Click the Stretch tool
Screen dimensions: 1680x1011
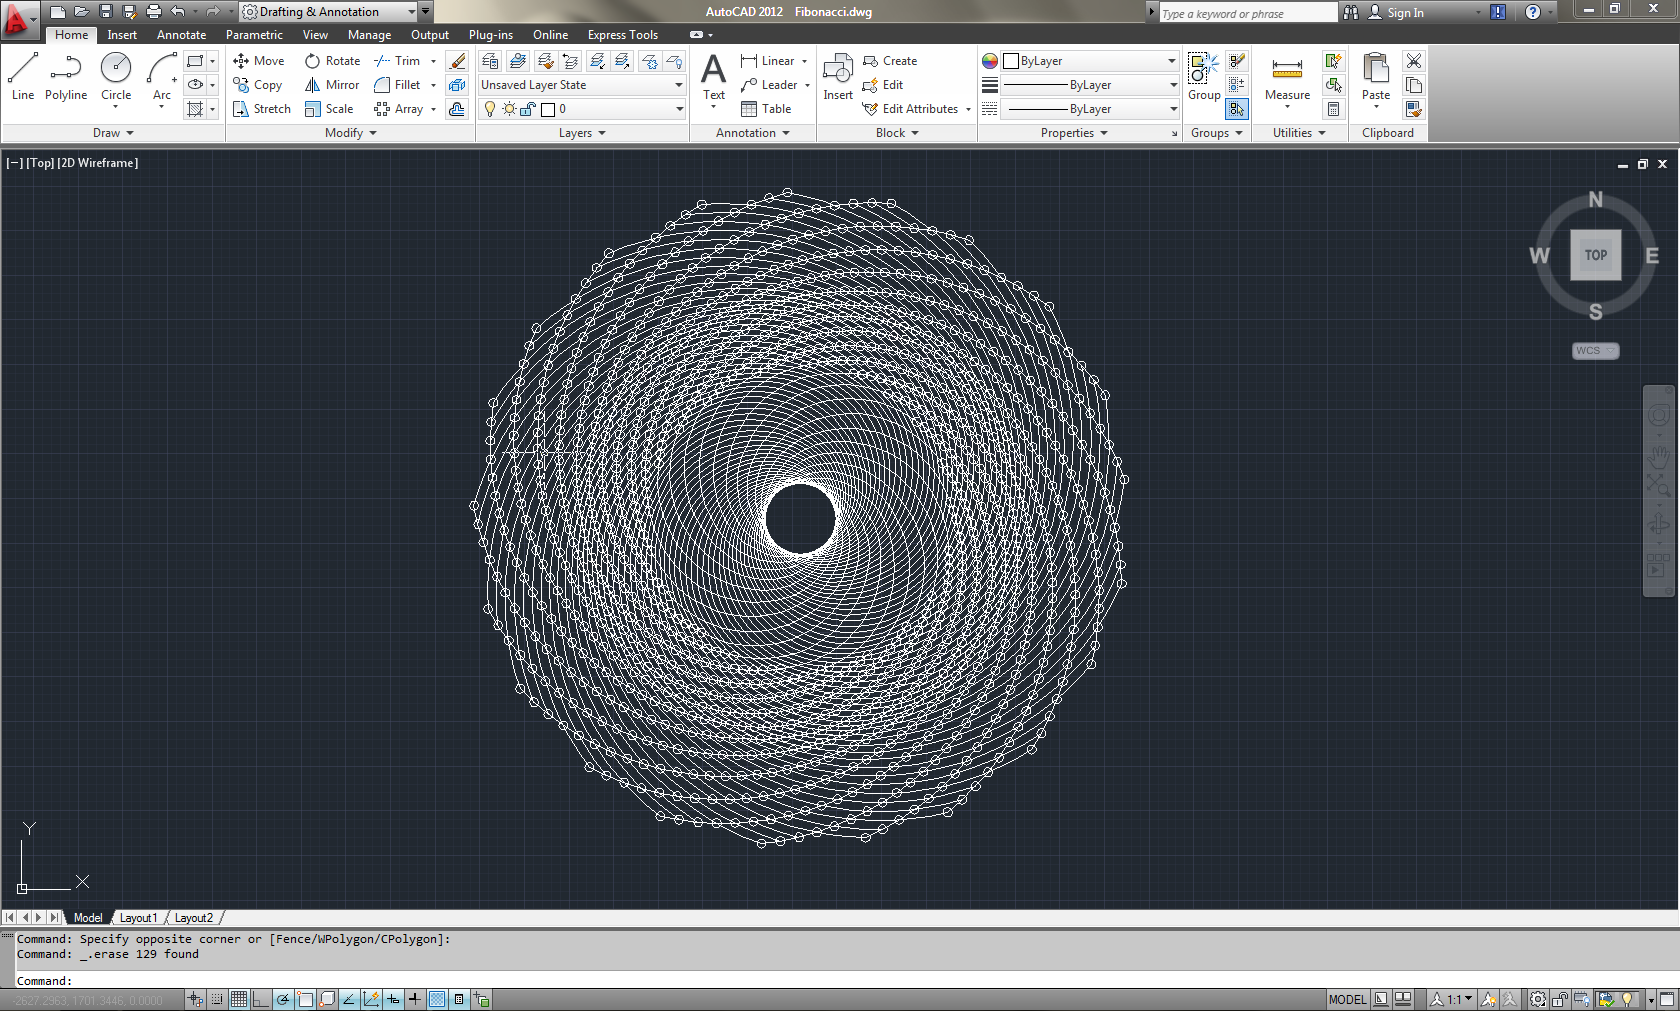pyautogui.click(x=262, y=109)
